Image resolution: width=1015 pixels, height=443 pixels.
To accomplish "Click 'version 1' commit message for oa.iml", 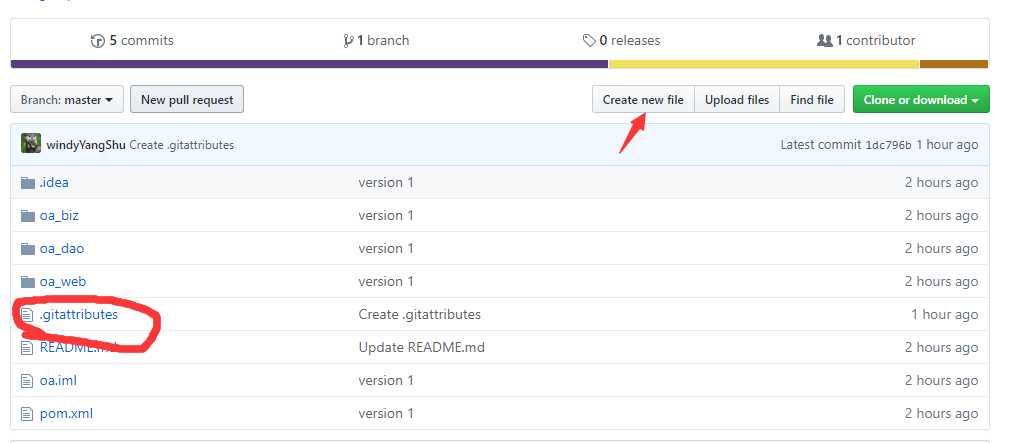I will coord(386,381).
